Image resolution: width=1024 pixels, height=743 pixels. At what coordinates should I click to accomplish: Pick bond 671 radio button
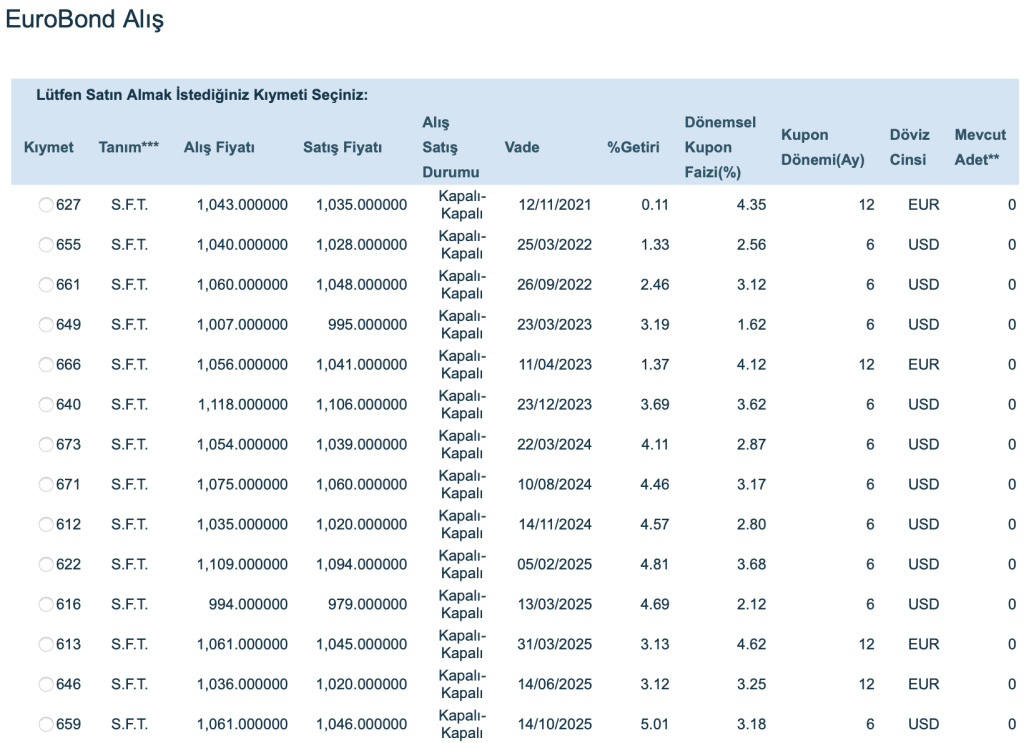[46, 485]
